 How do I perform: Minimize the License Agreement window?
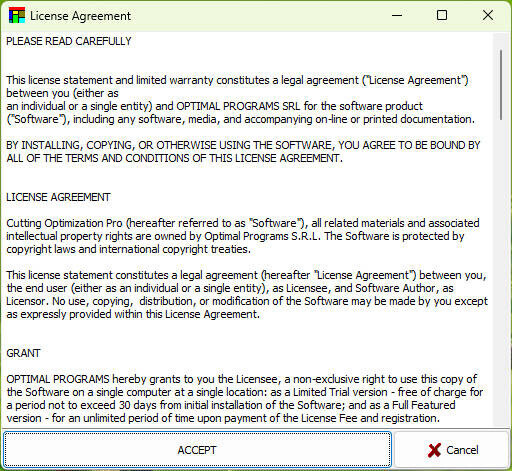pos(397,15)
